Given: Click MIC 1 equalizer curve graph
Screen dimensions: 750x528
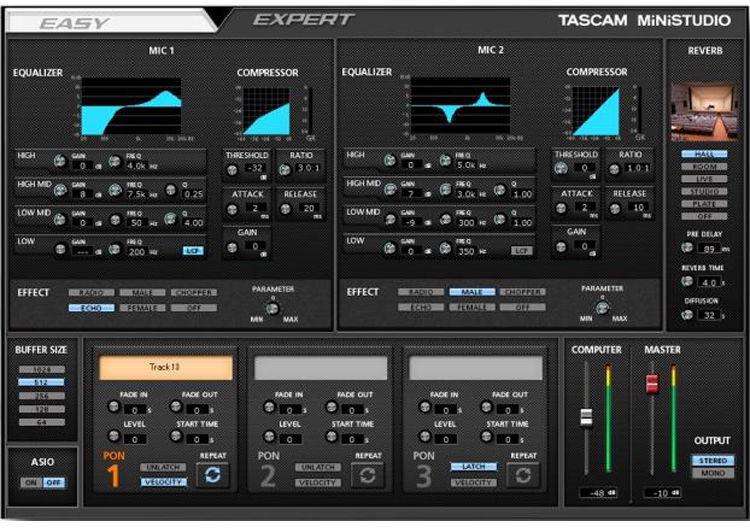Looking at the screenshot, I should 131,107.
